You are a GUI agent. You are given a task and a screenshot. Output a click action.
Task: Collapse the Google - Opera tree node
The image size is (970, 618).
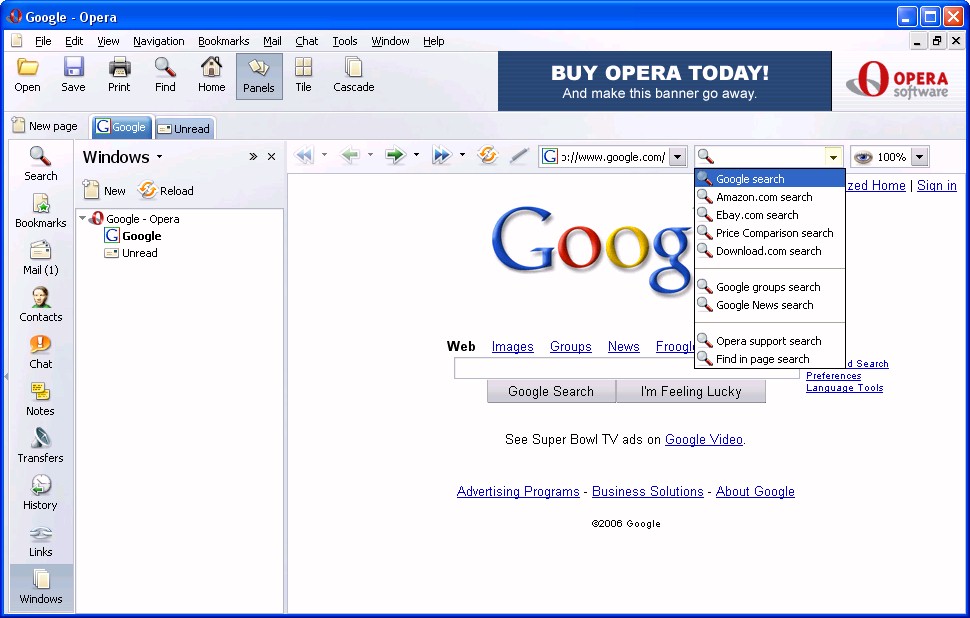83,219
